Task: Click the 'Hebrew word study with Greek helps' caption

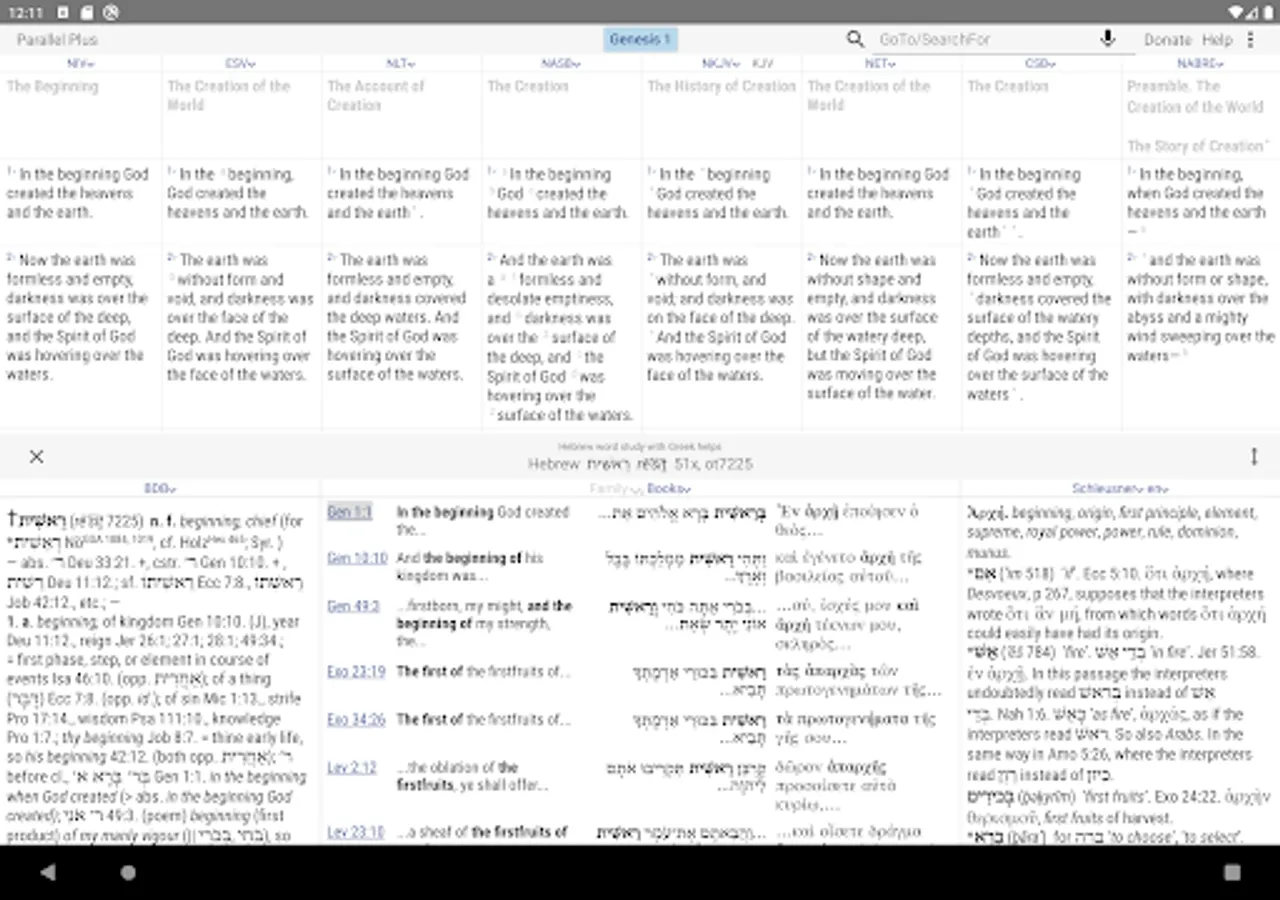Action: pos(640,446)
